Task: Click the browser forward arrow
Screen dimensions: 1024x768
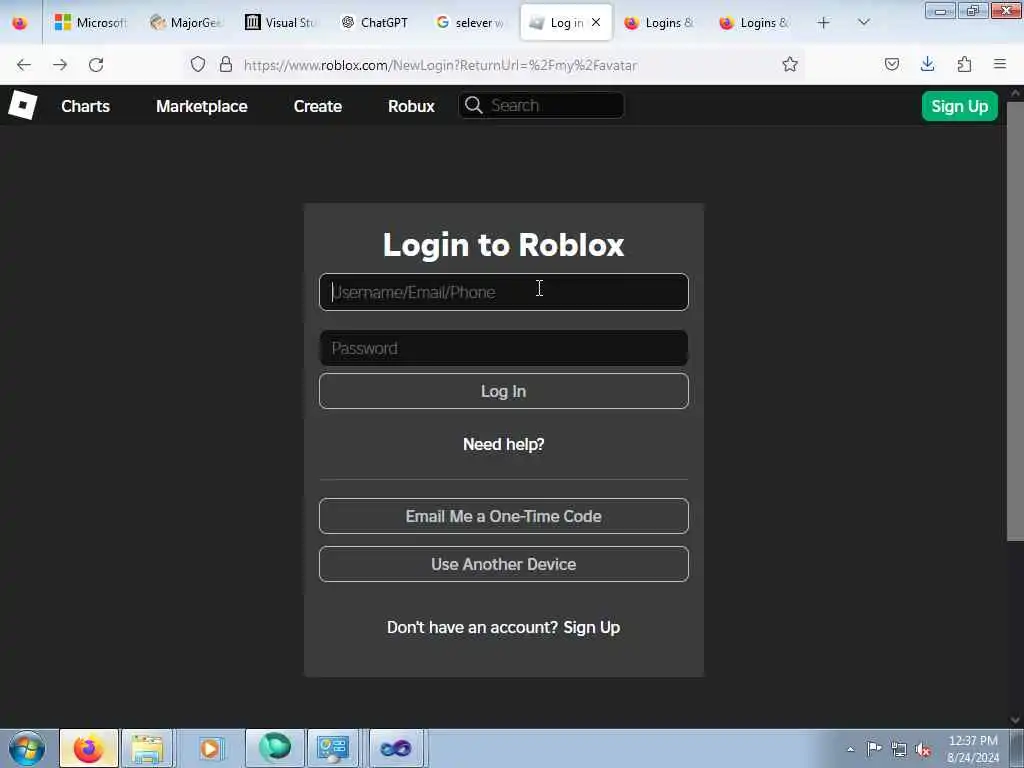Action: click(60, 65)
